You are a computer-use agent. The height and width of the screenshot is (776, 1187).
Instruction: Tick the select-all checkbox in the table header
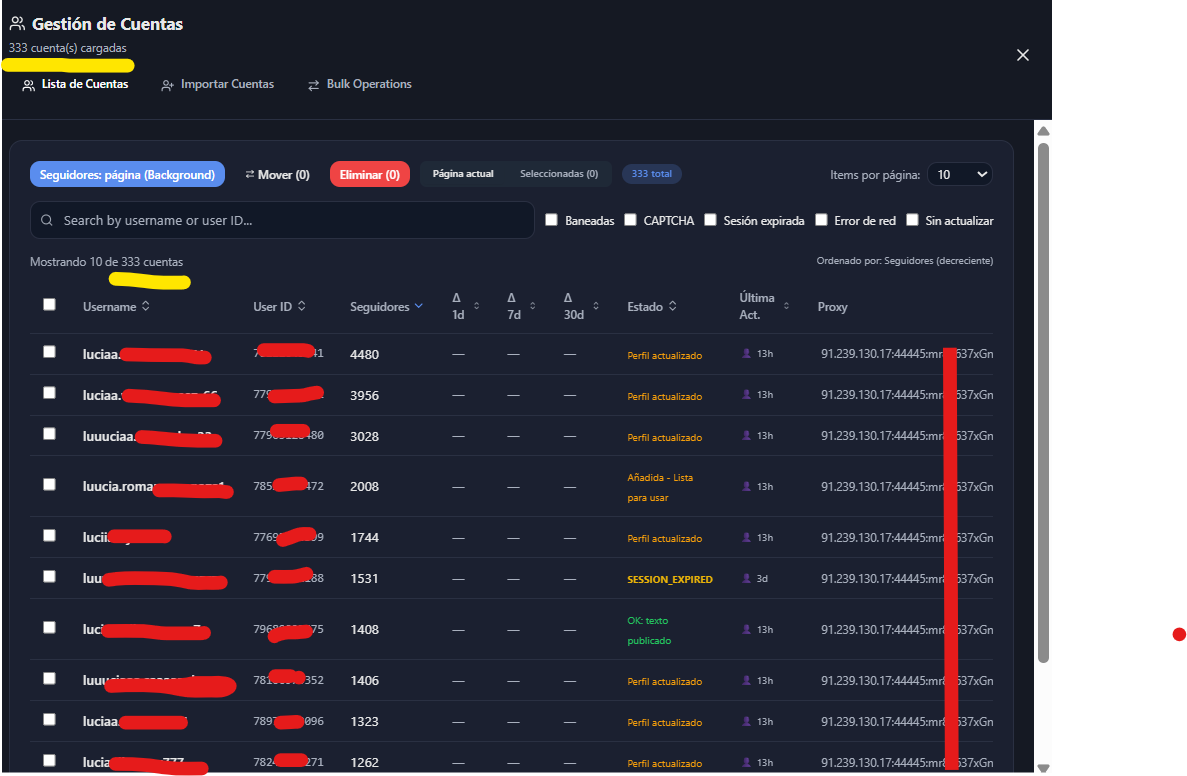pos(49,304)
